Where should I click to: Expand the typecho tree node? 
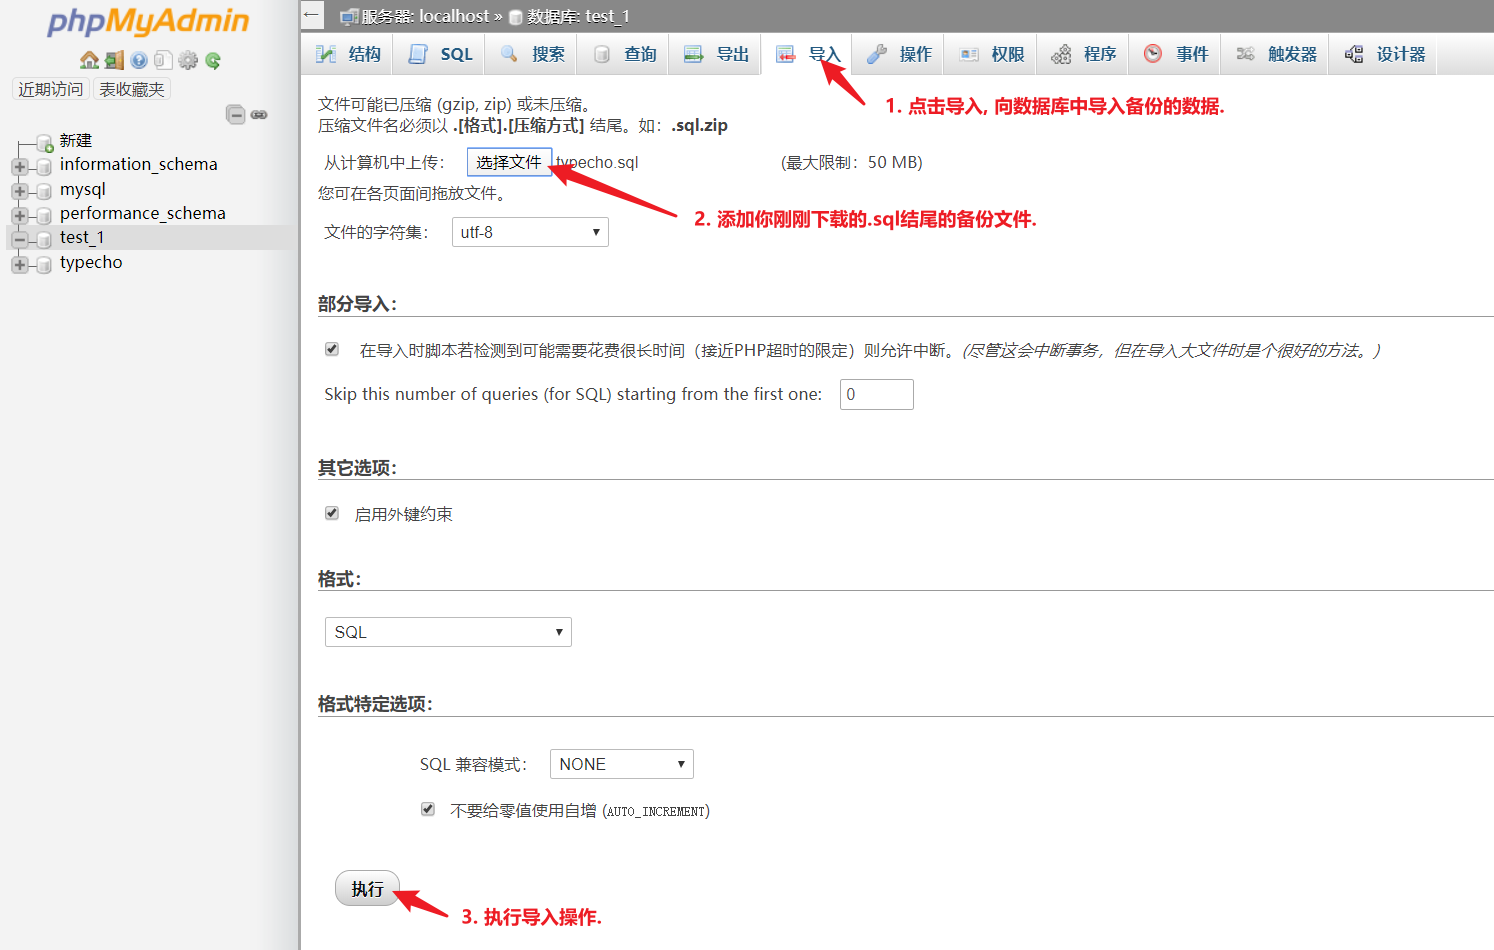tap(20, 264)
